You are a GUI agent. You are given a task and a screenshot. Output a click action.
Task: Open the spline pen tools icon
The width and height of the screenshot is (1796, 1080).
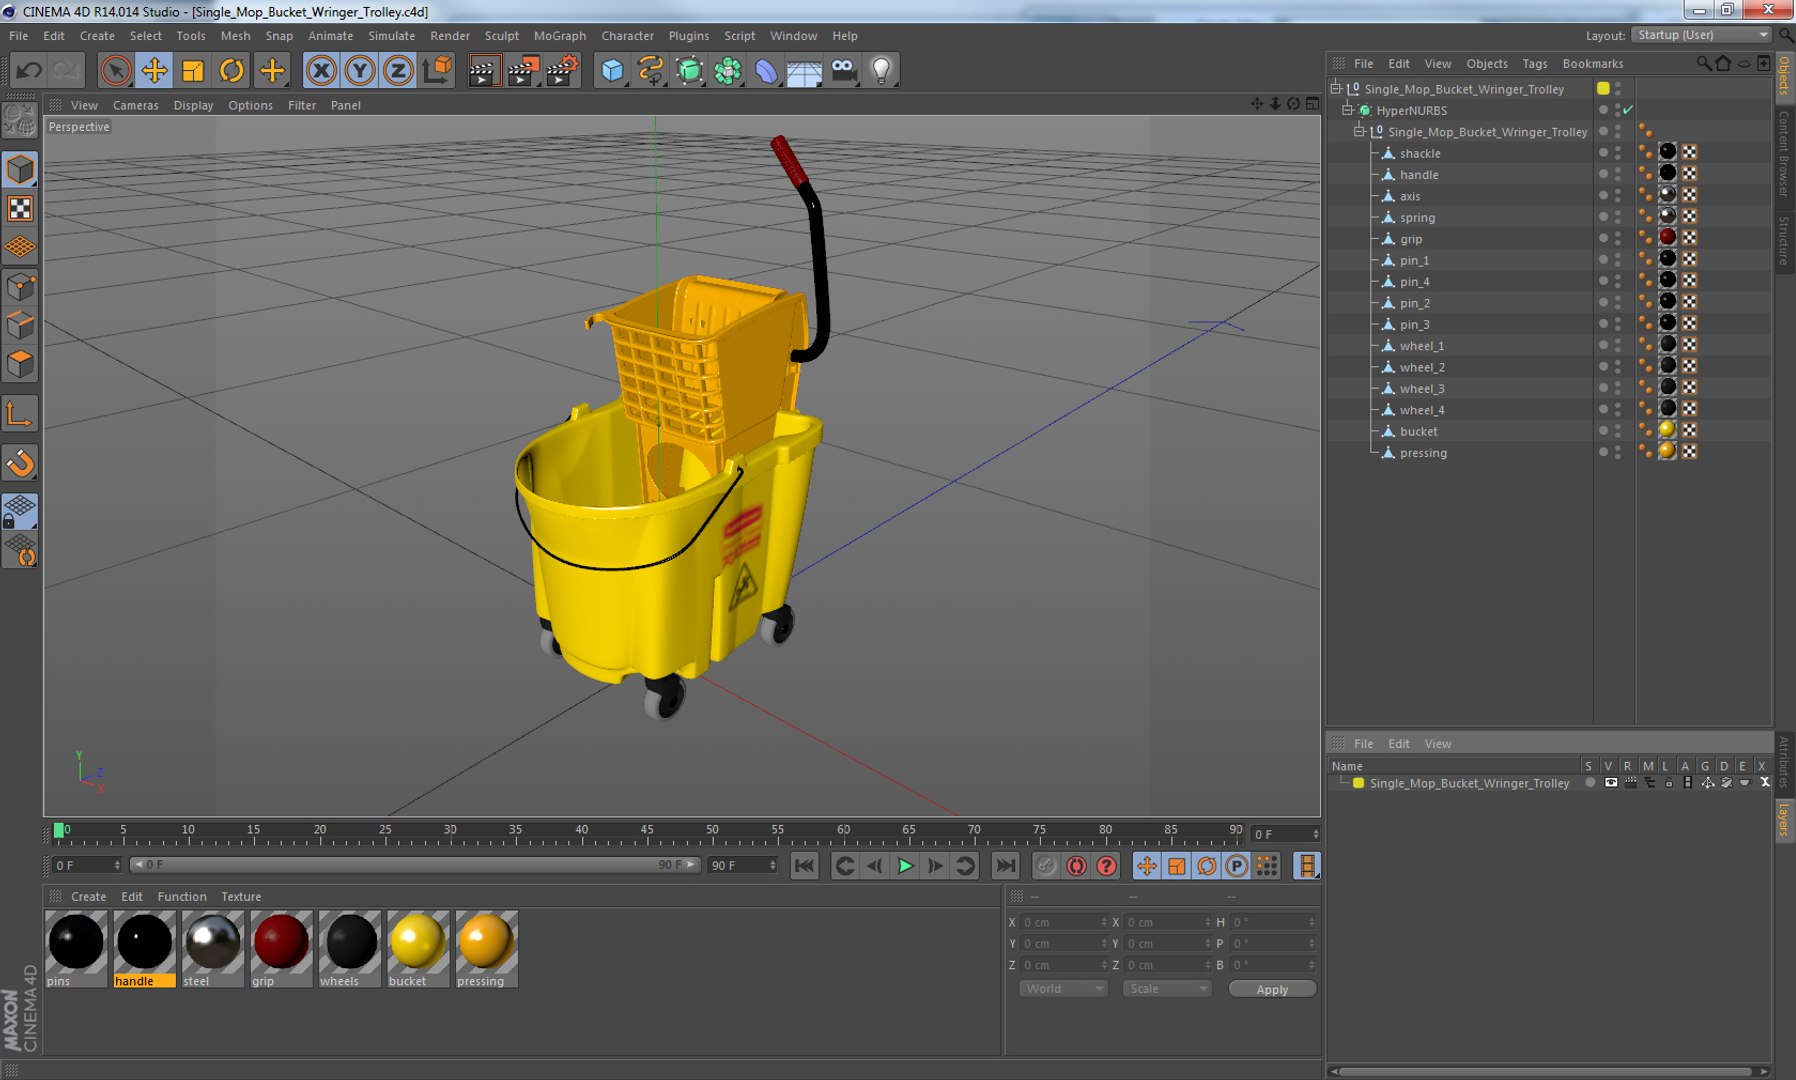650,70
